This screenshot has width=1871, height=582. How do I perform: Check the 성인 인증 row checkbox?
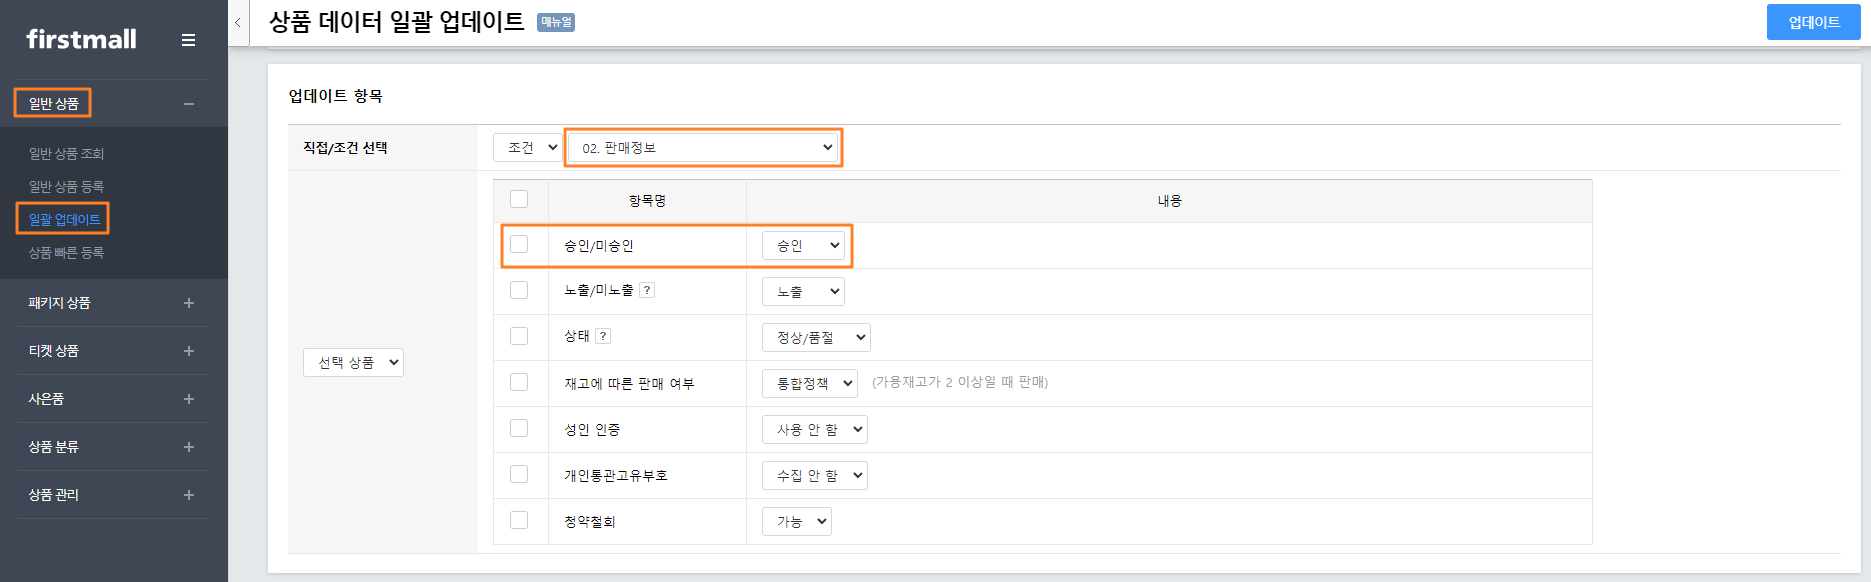pyautogui.click(x=519, y=428)
